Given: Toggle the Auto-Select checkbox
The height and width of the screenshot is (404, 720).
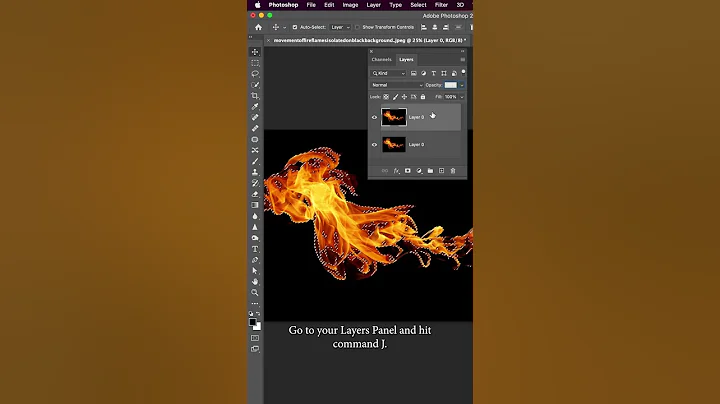Looking at the screenshot, I should tap(295, 28).
